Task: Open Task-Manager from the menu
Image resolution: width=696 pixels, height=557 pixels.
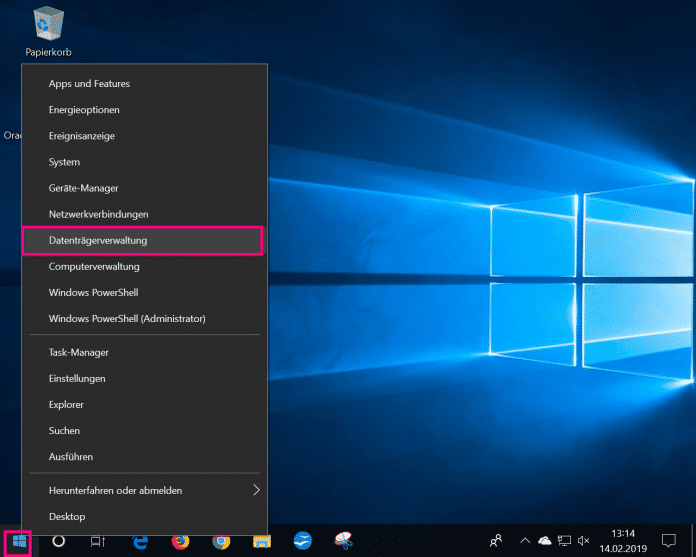Action: (79, 352)
